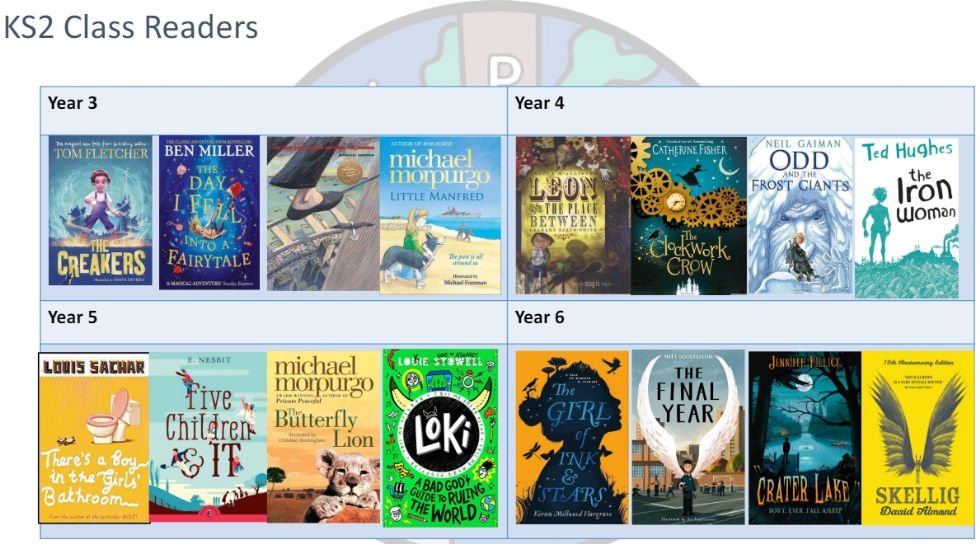Click Odd and the Frost Giants cover
The image size is (980, 544).
tap(801, 216)
